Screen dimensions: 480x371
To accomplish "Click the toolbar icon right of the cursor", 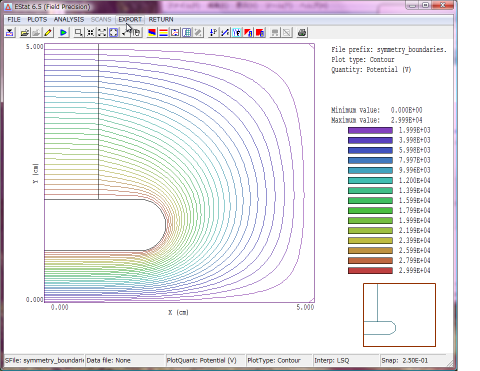I will (136, 33).
